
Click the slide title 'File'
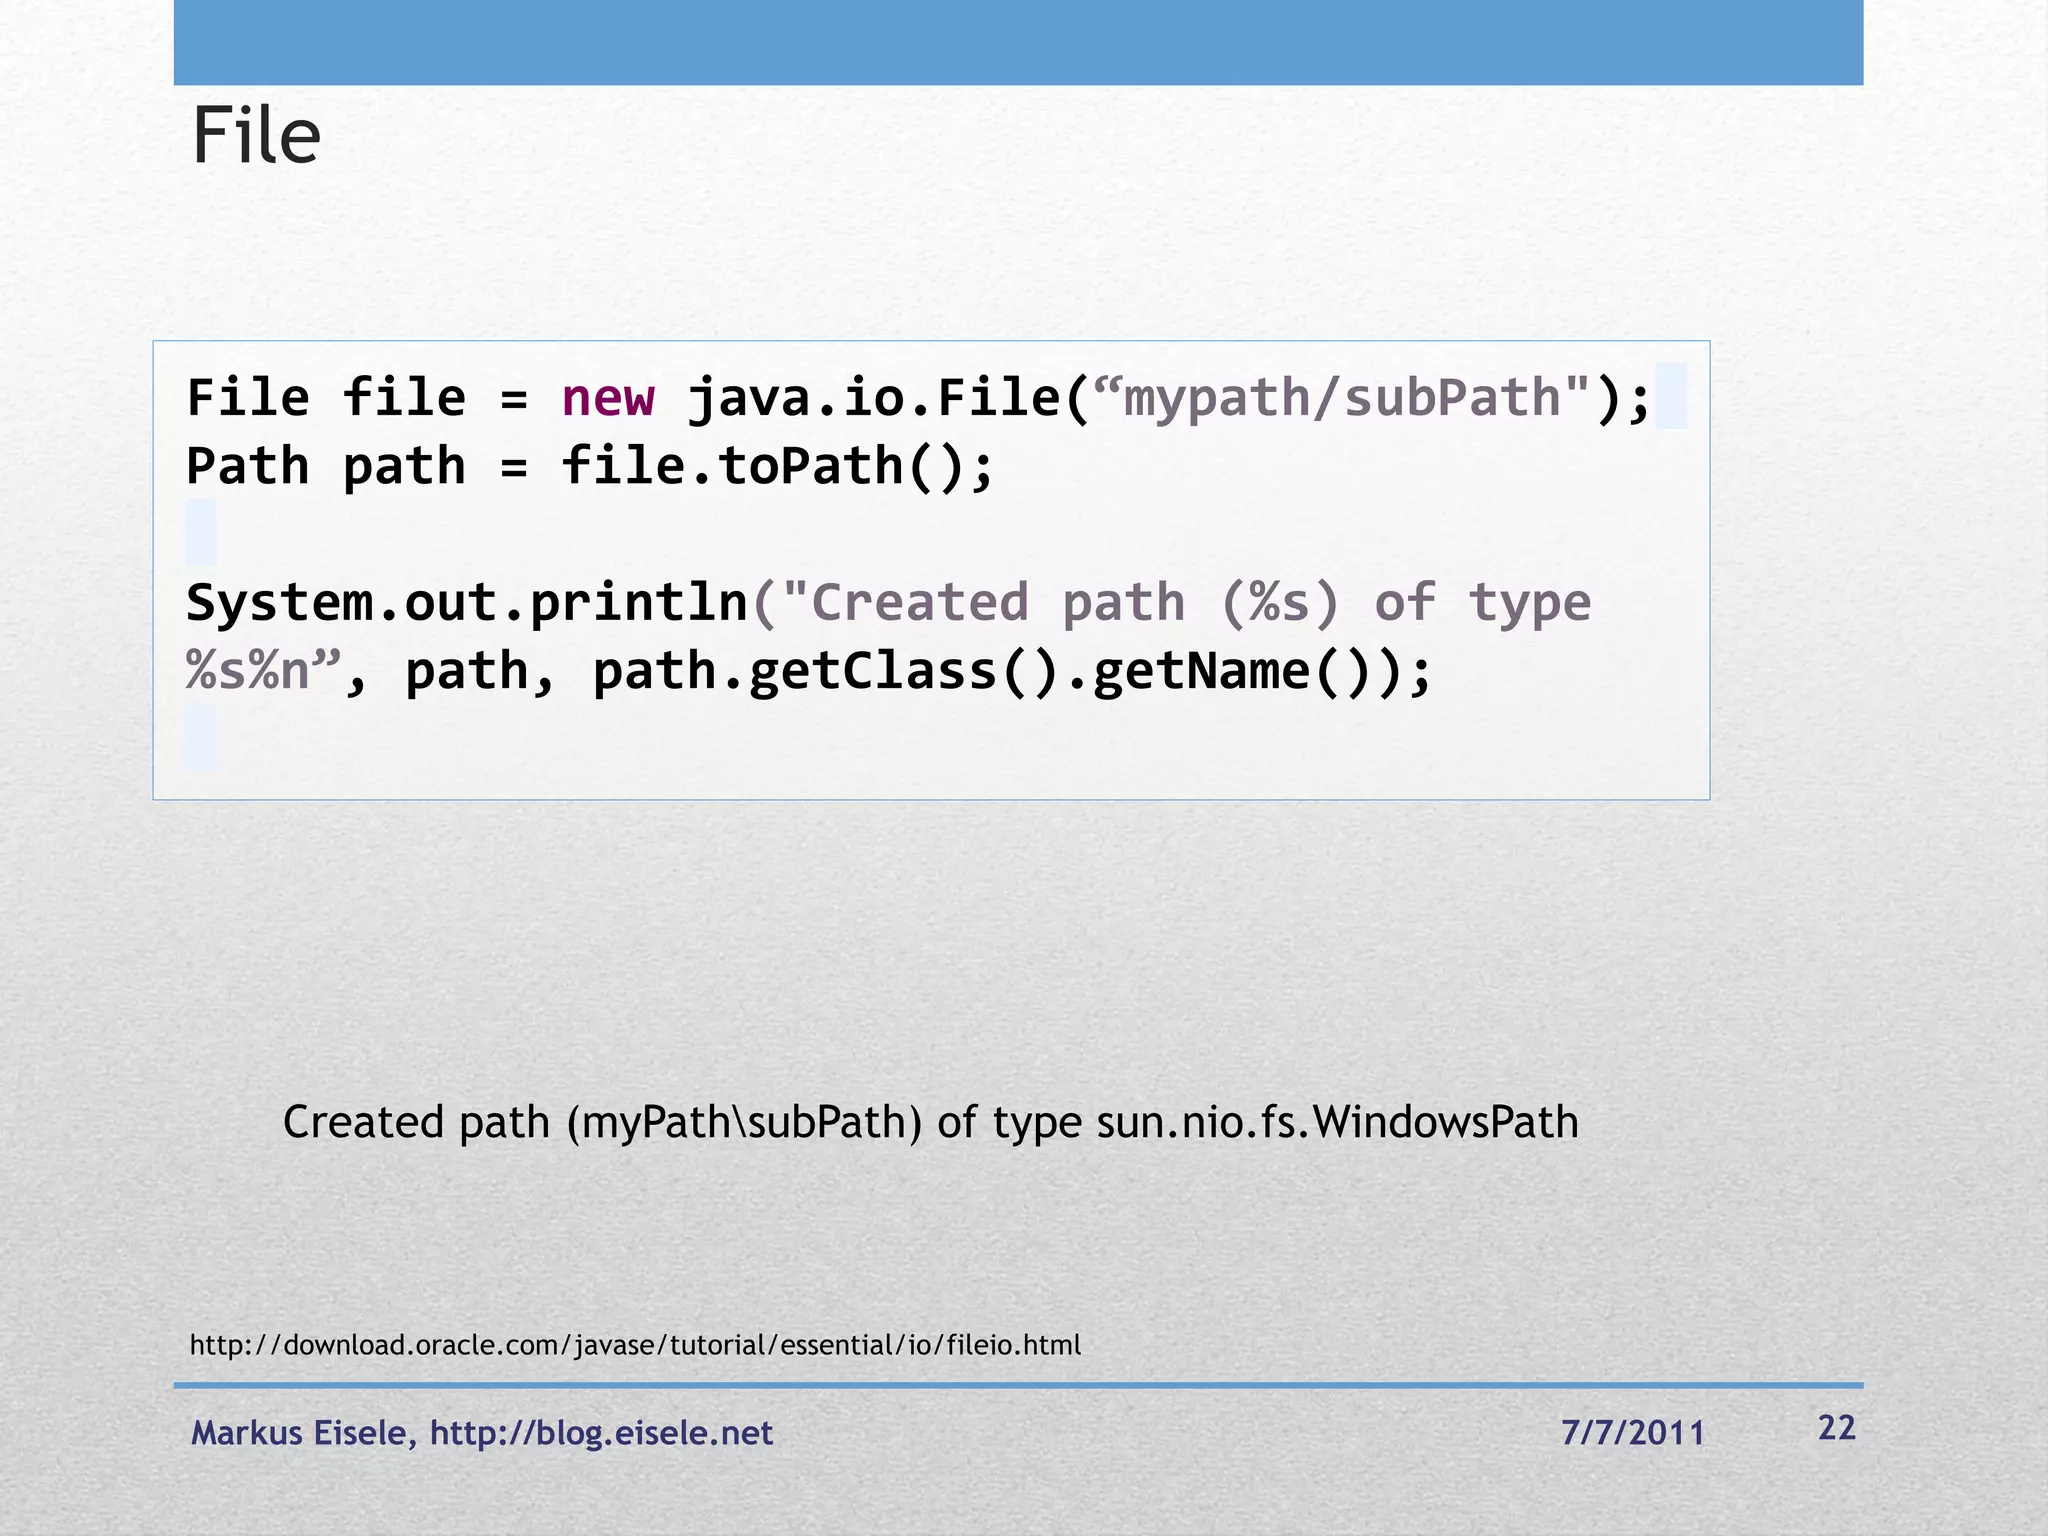coord(256,136)
